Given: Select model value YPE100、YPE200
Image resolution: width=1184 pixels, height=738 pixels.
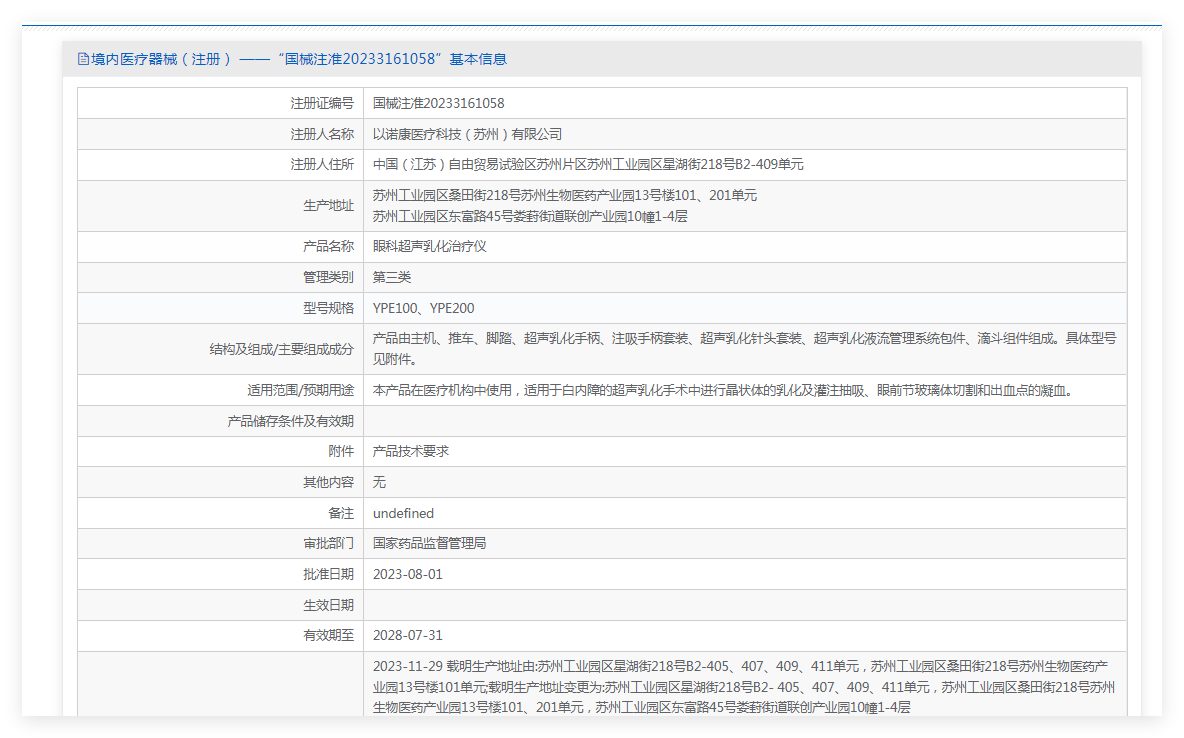Looking at the screenshot, I should (x=424, y=308).
